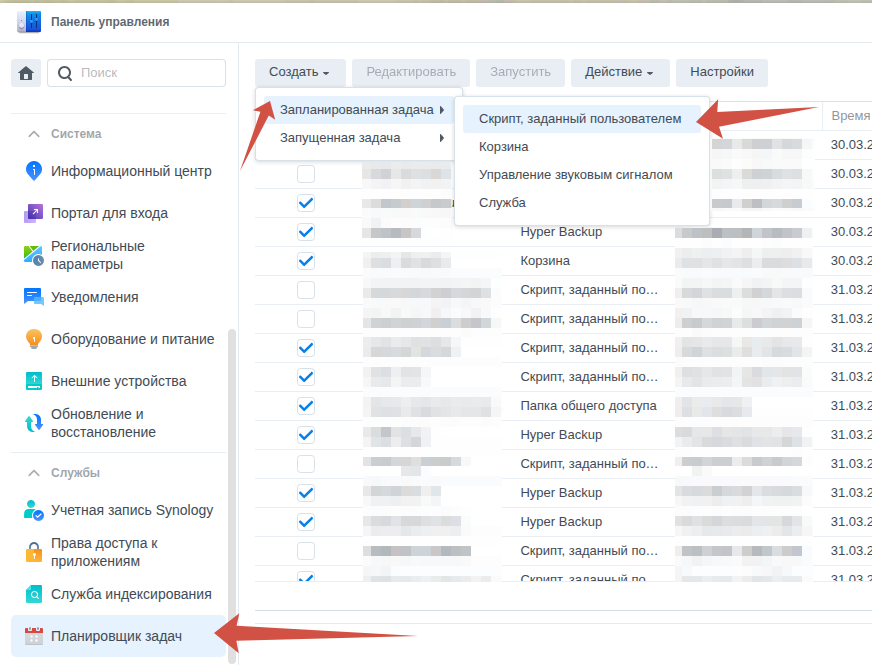Disable the task checkbox beside the first Hyper Backup row
This screenshot has height=665, width=872.
(x=306, y=232)
